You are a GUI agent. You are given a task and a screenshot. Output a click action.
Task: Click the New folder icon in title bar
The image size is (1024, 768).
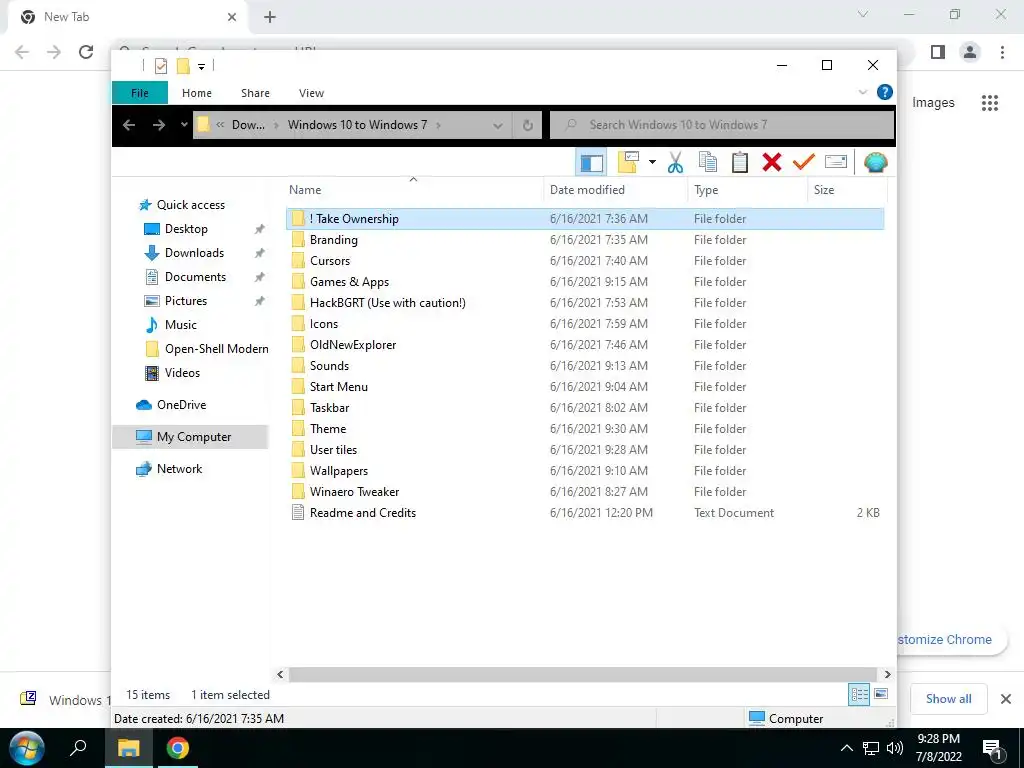tap(183, 66)
